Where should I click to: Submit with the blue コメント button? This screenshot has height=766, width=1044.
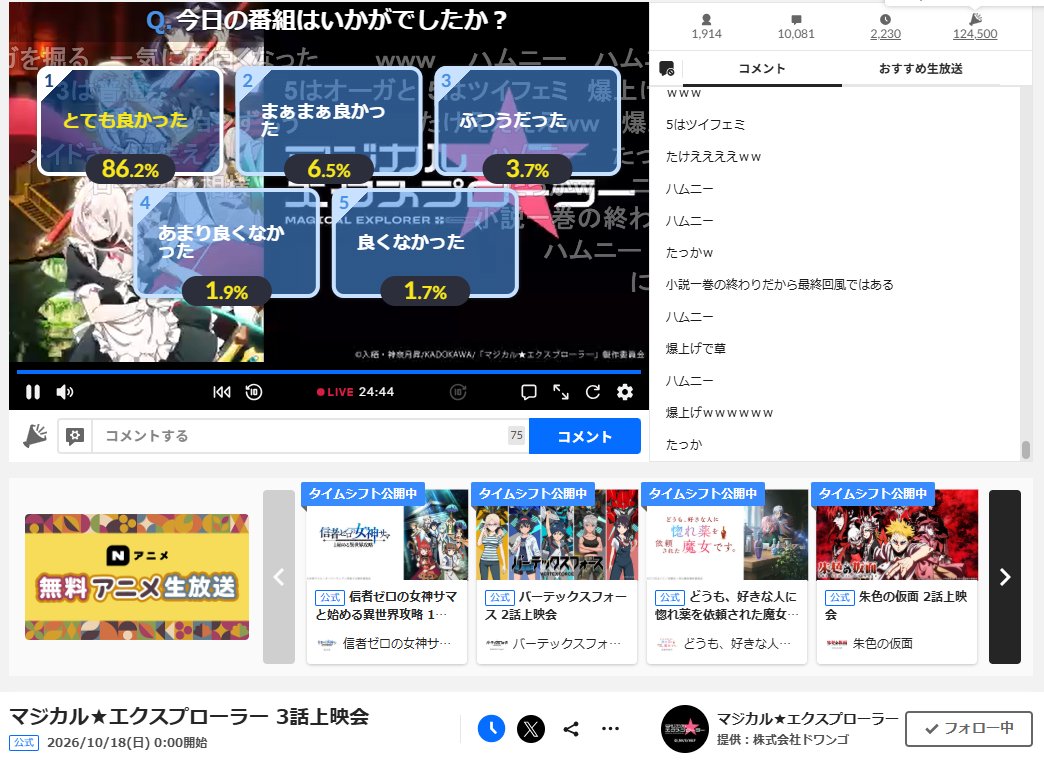pos(585,436)
